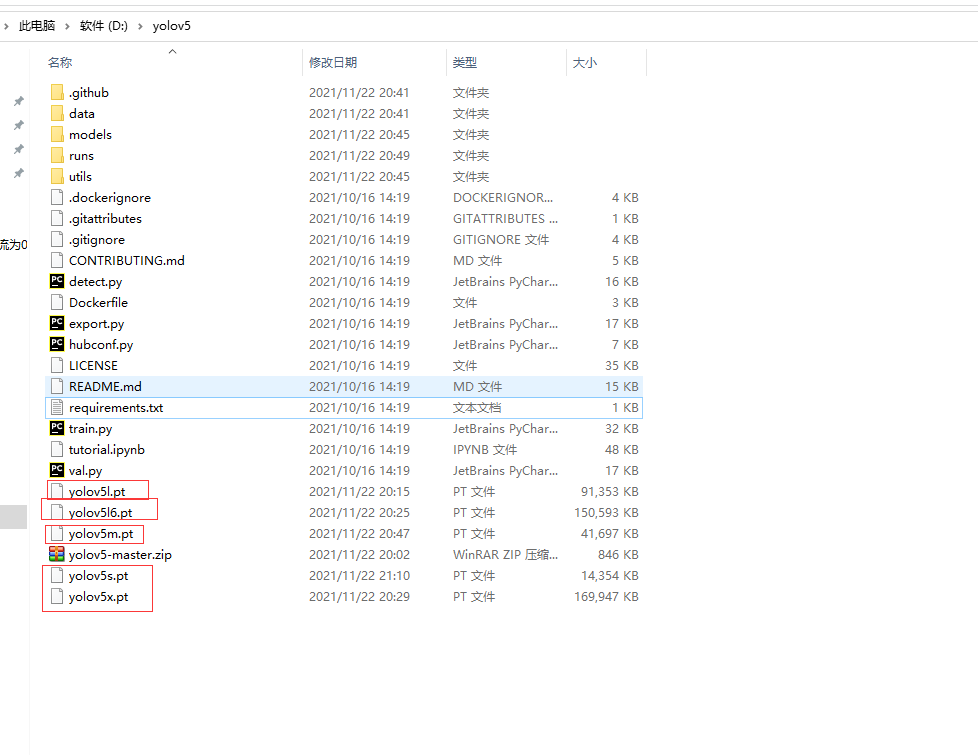
Task: Select the folder name models
Action: (90, 134)
